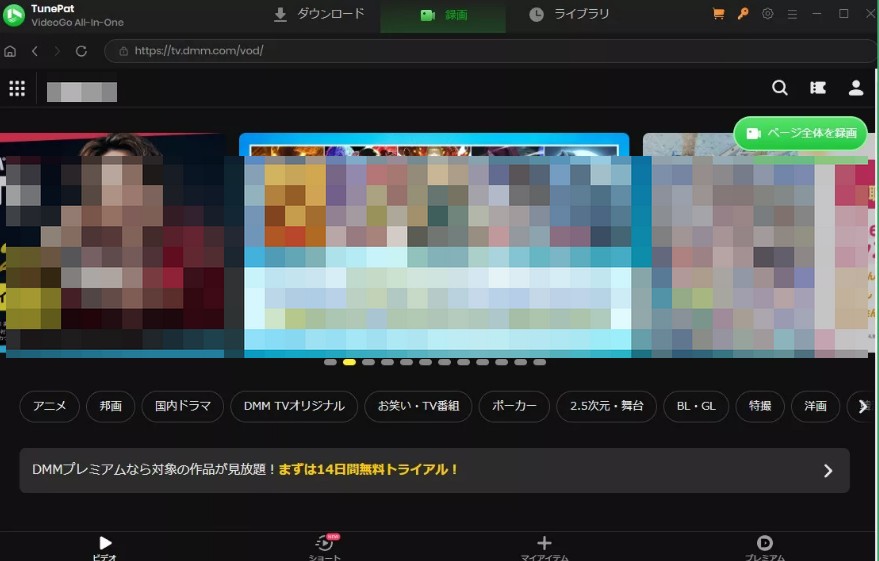Select the アニメ category chip
Image resolution: width=879 pixels, height=561 pixels.
click(x=49, y=406)
